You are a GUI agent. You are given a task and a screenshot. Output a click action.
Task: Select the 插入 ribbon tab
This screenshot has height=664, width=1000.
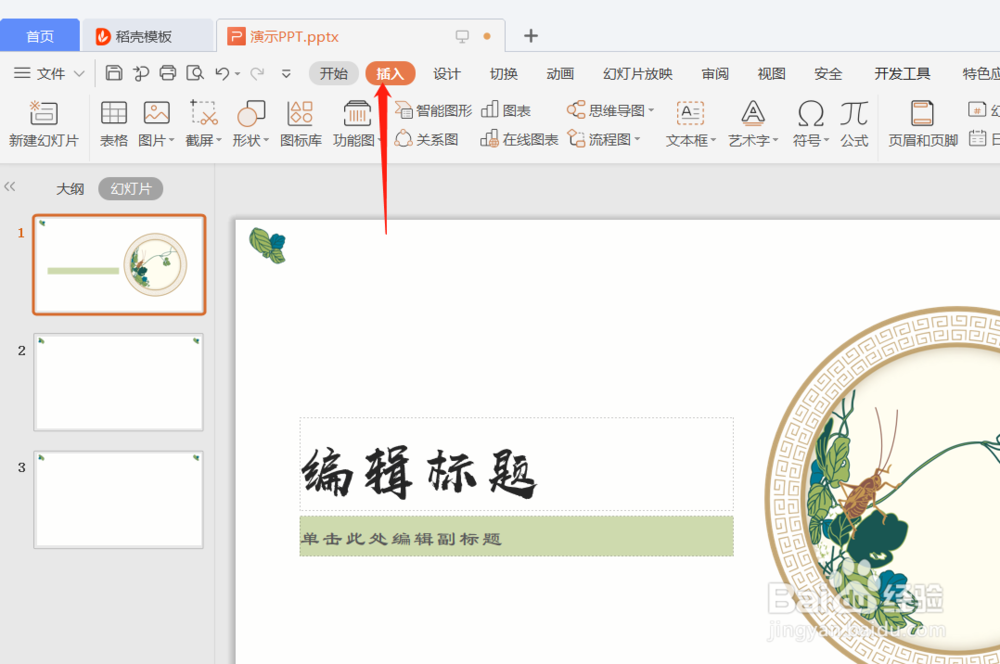point(390,73)
